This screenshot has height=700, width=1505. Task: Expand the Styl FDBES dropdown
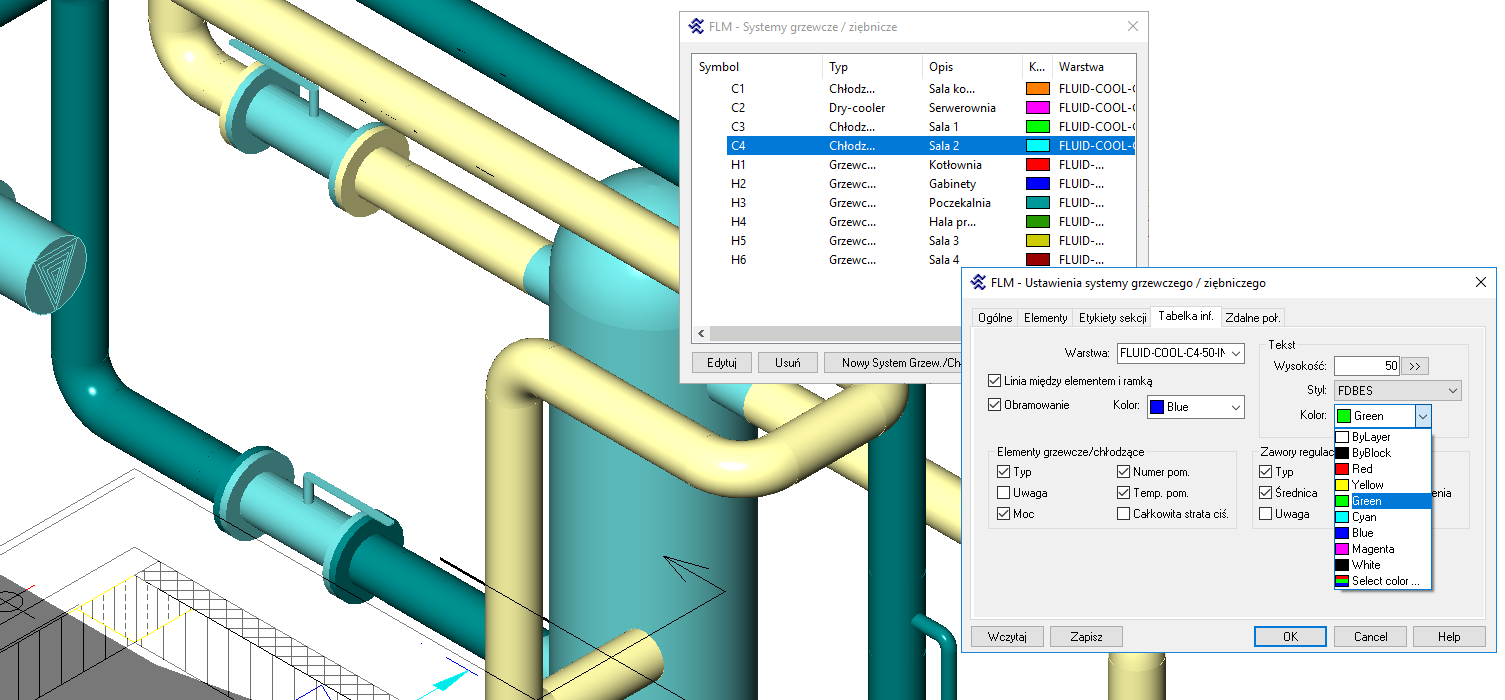[1397, 390]
